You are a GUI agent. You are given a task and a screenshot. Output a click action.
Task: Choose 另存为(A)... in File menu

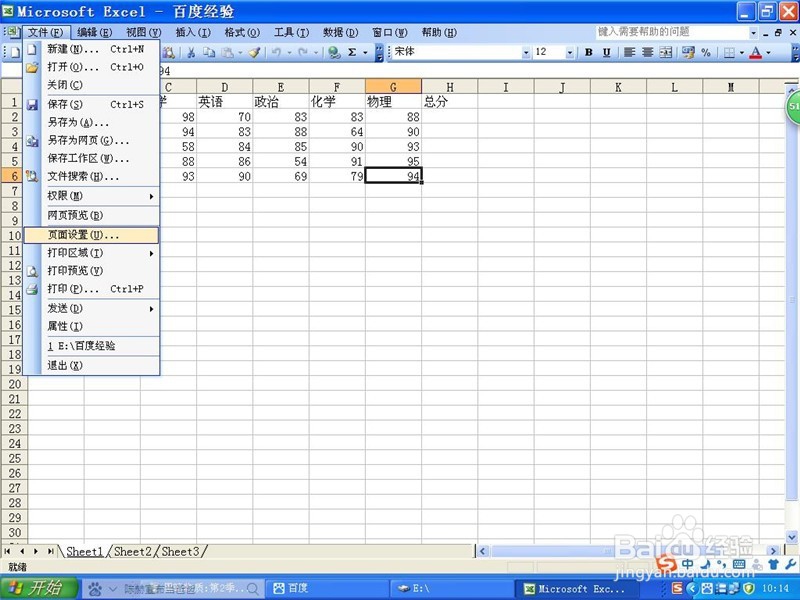[x=92, y=122]
